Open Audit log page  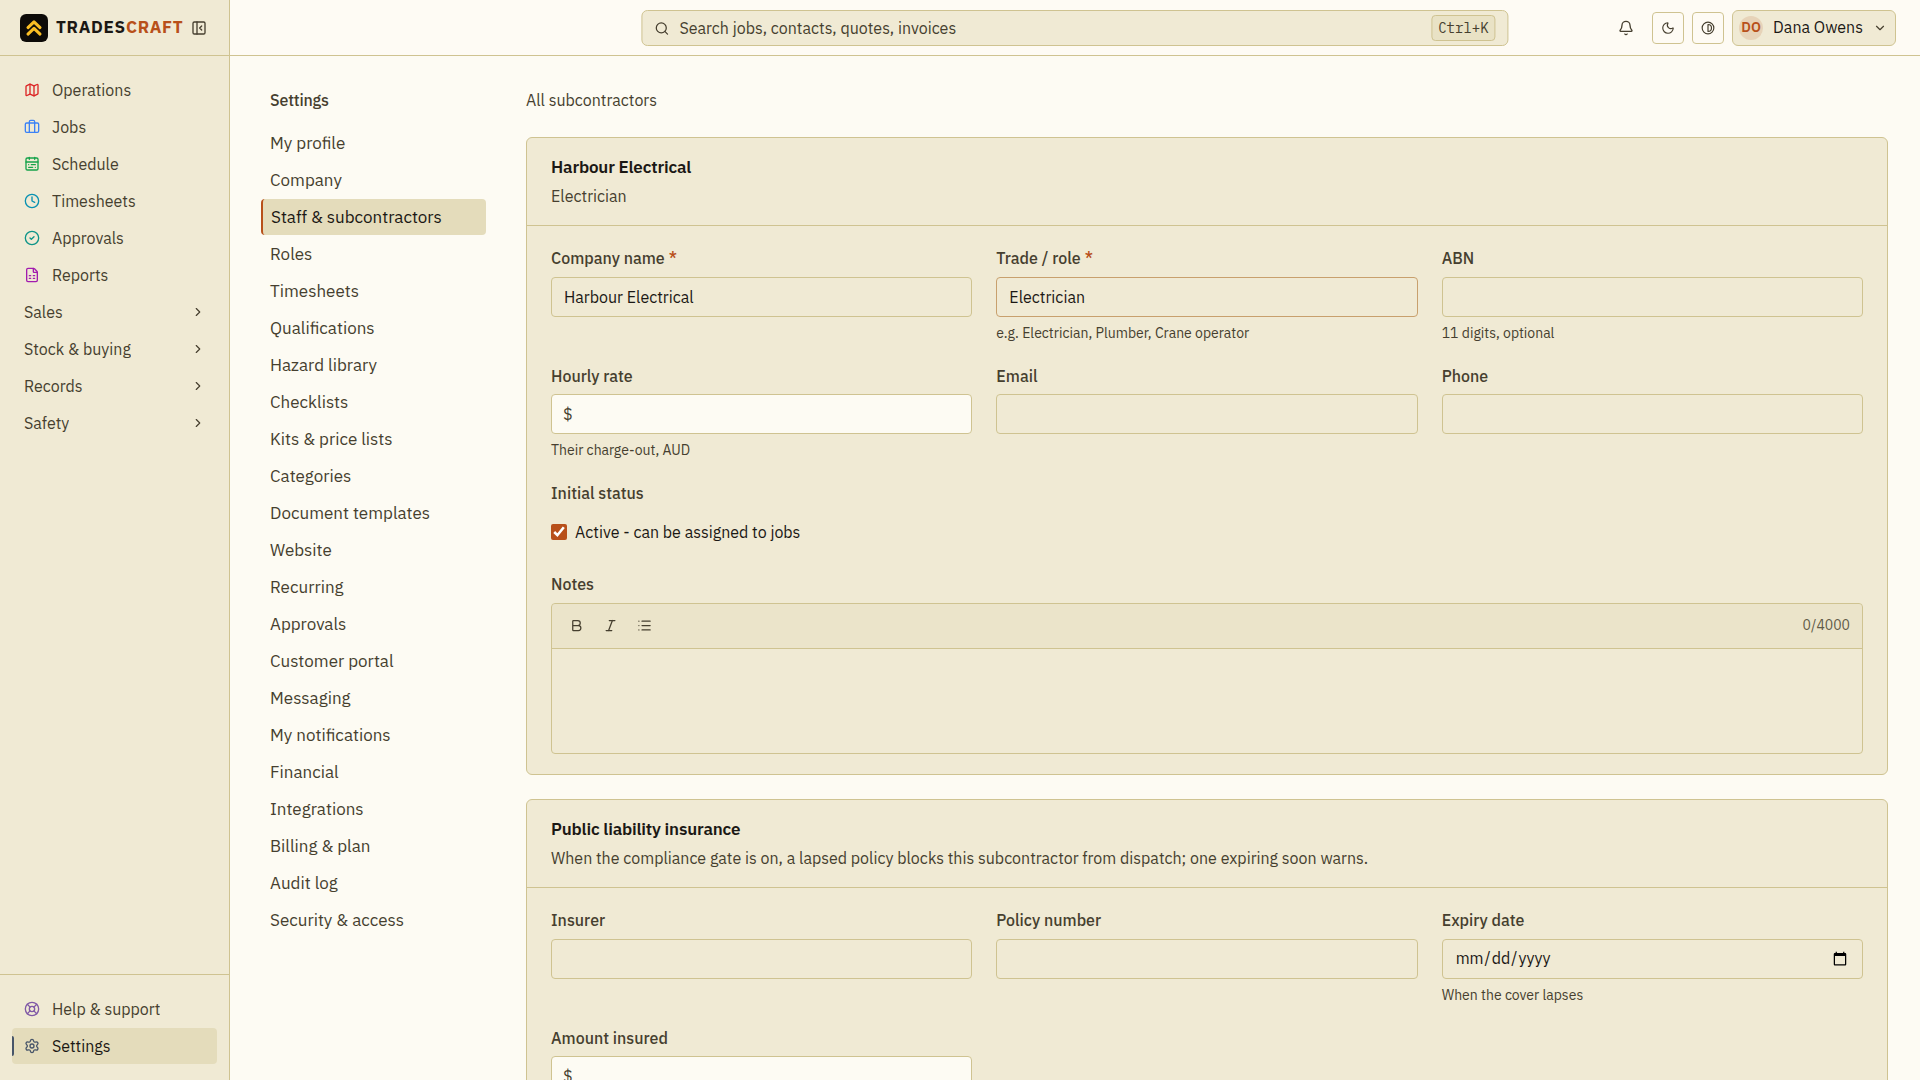[x=373, y=883]
